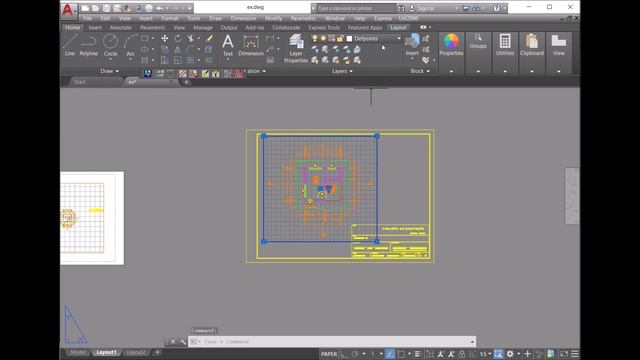Click the keyword search box
This screenshot has width=640, height=360.
click(355, 8)
